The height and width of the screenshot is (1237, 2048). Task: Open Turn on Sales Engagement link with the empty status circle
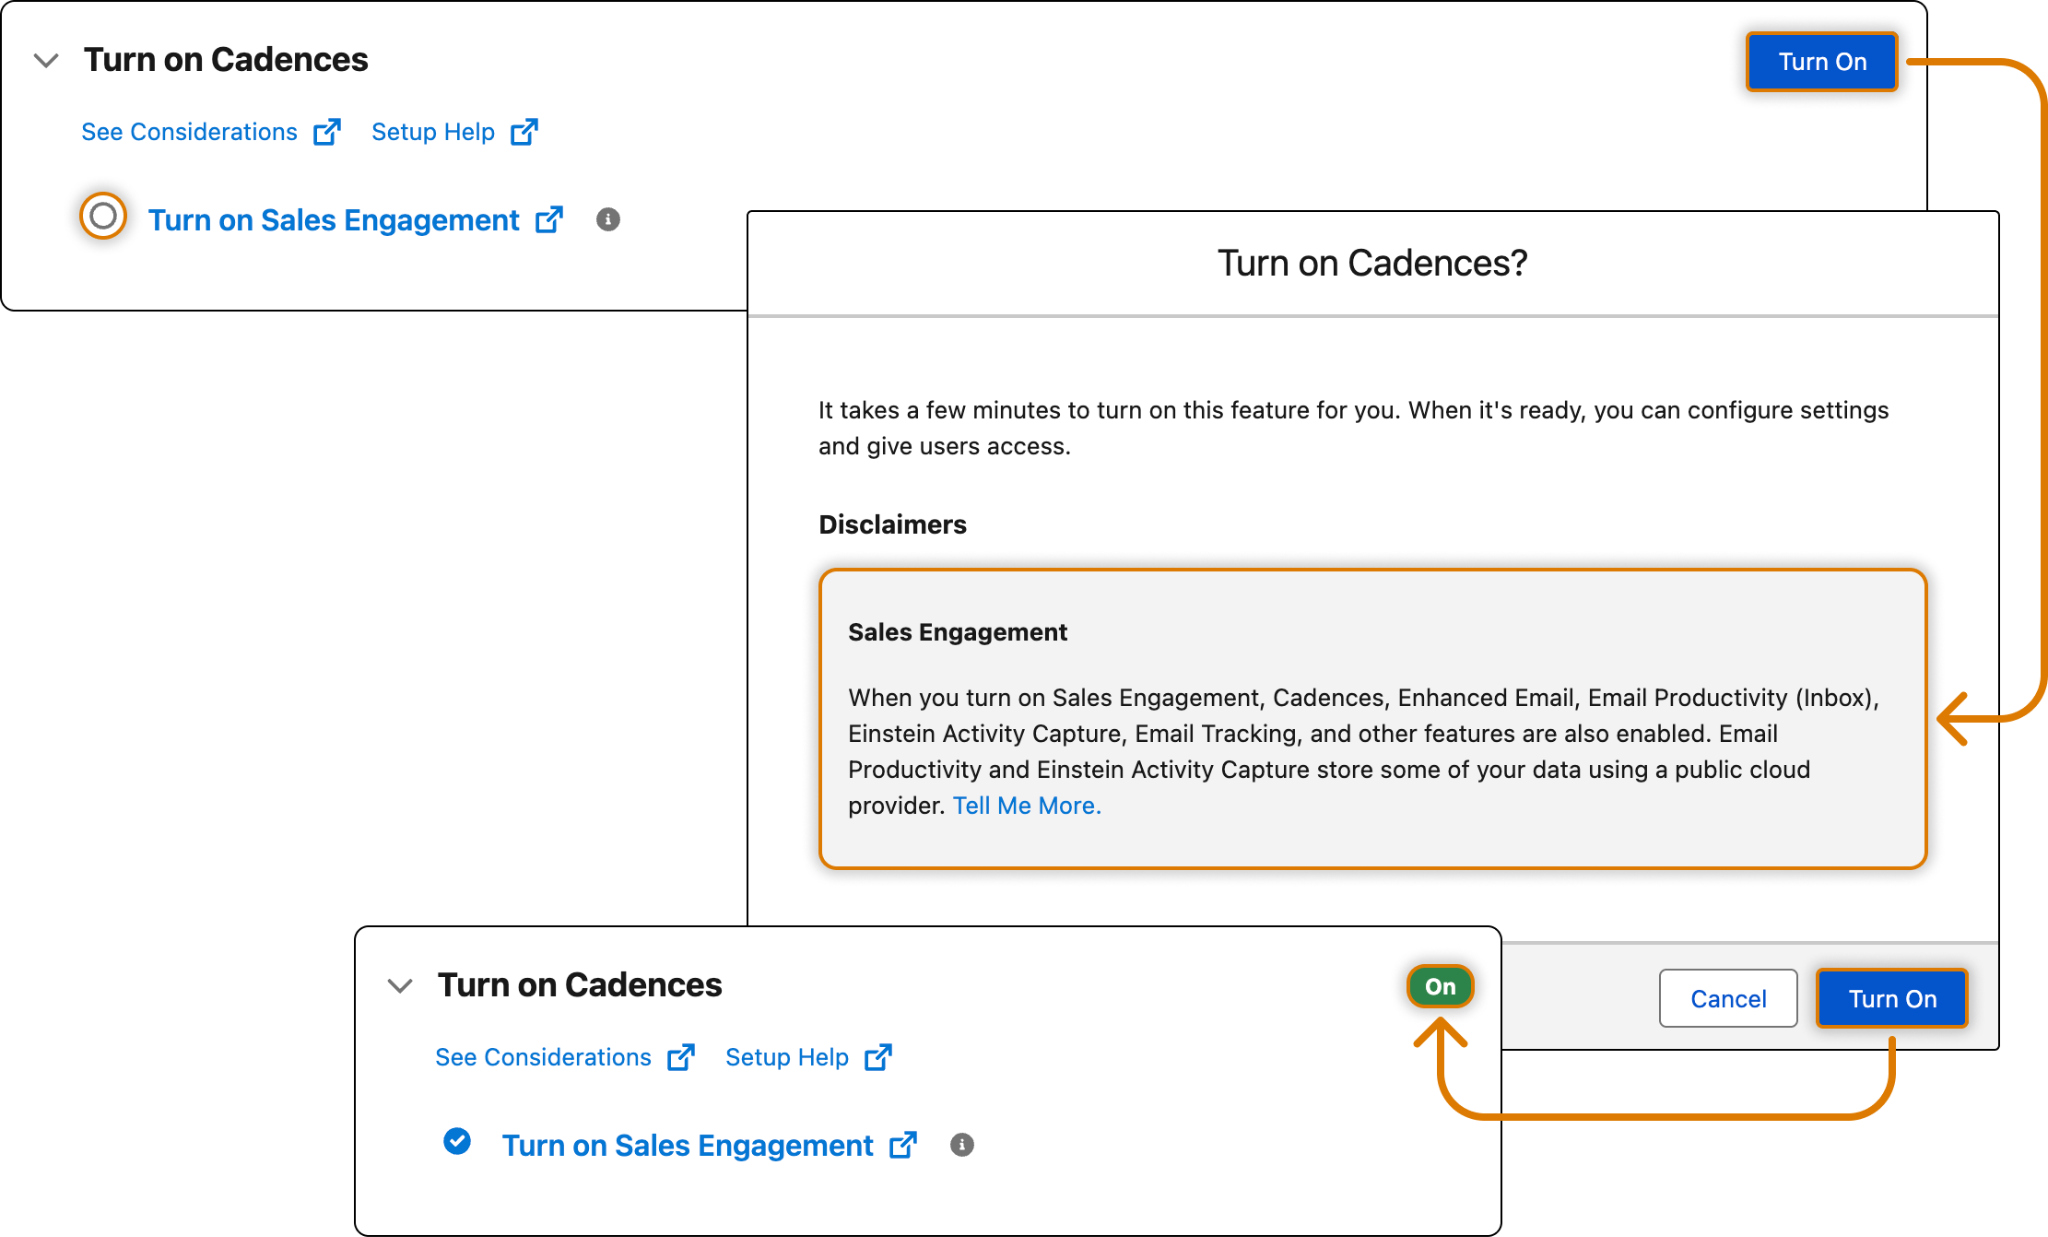coord(334,220)
